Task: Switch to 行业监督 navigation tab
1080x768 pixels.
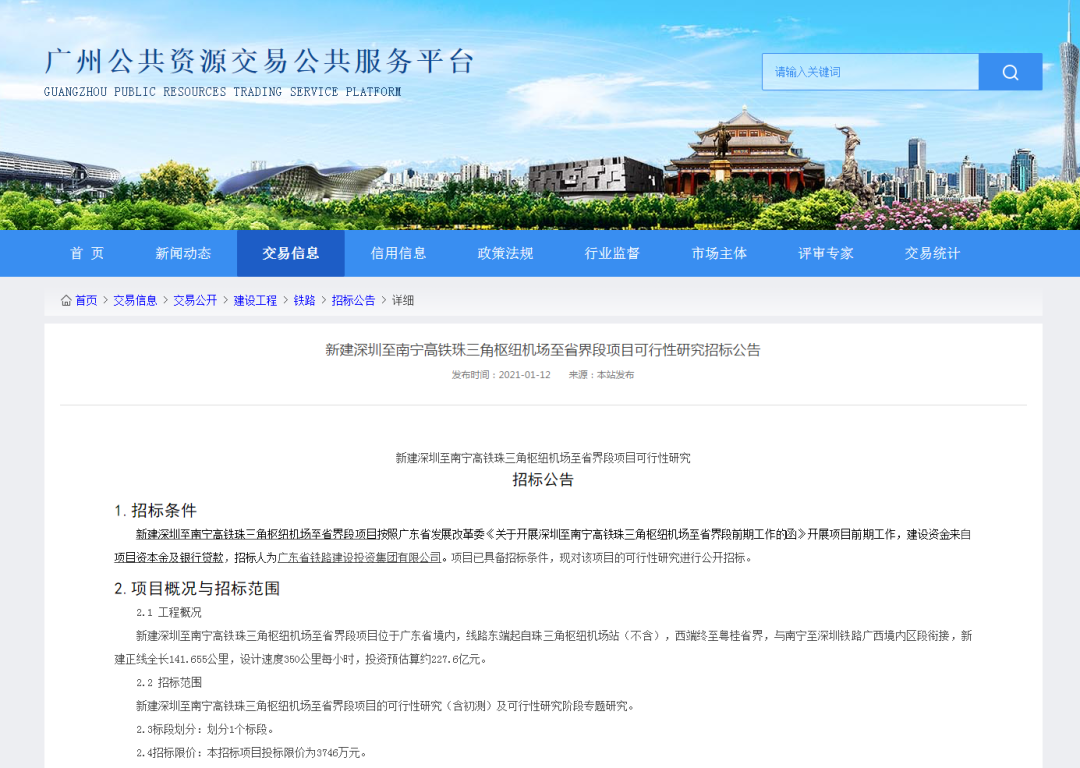Action: coord(612,253)
